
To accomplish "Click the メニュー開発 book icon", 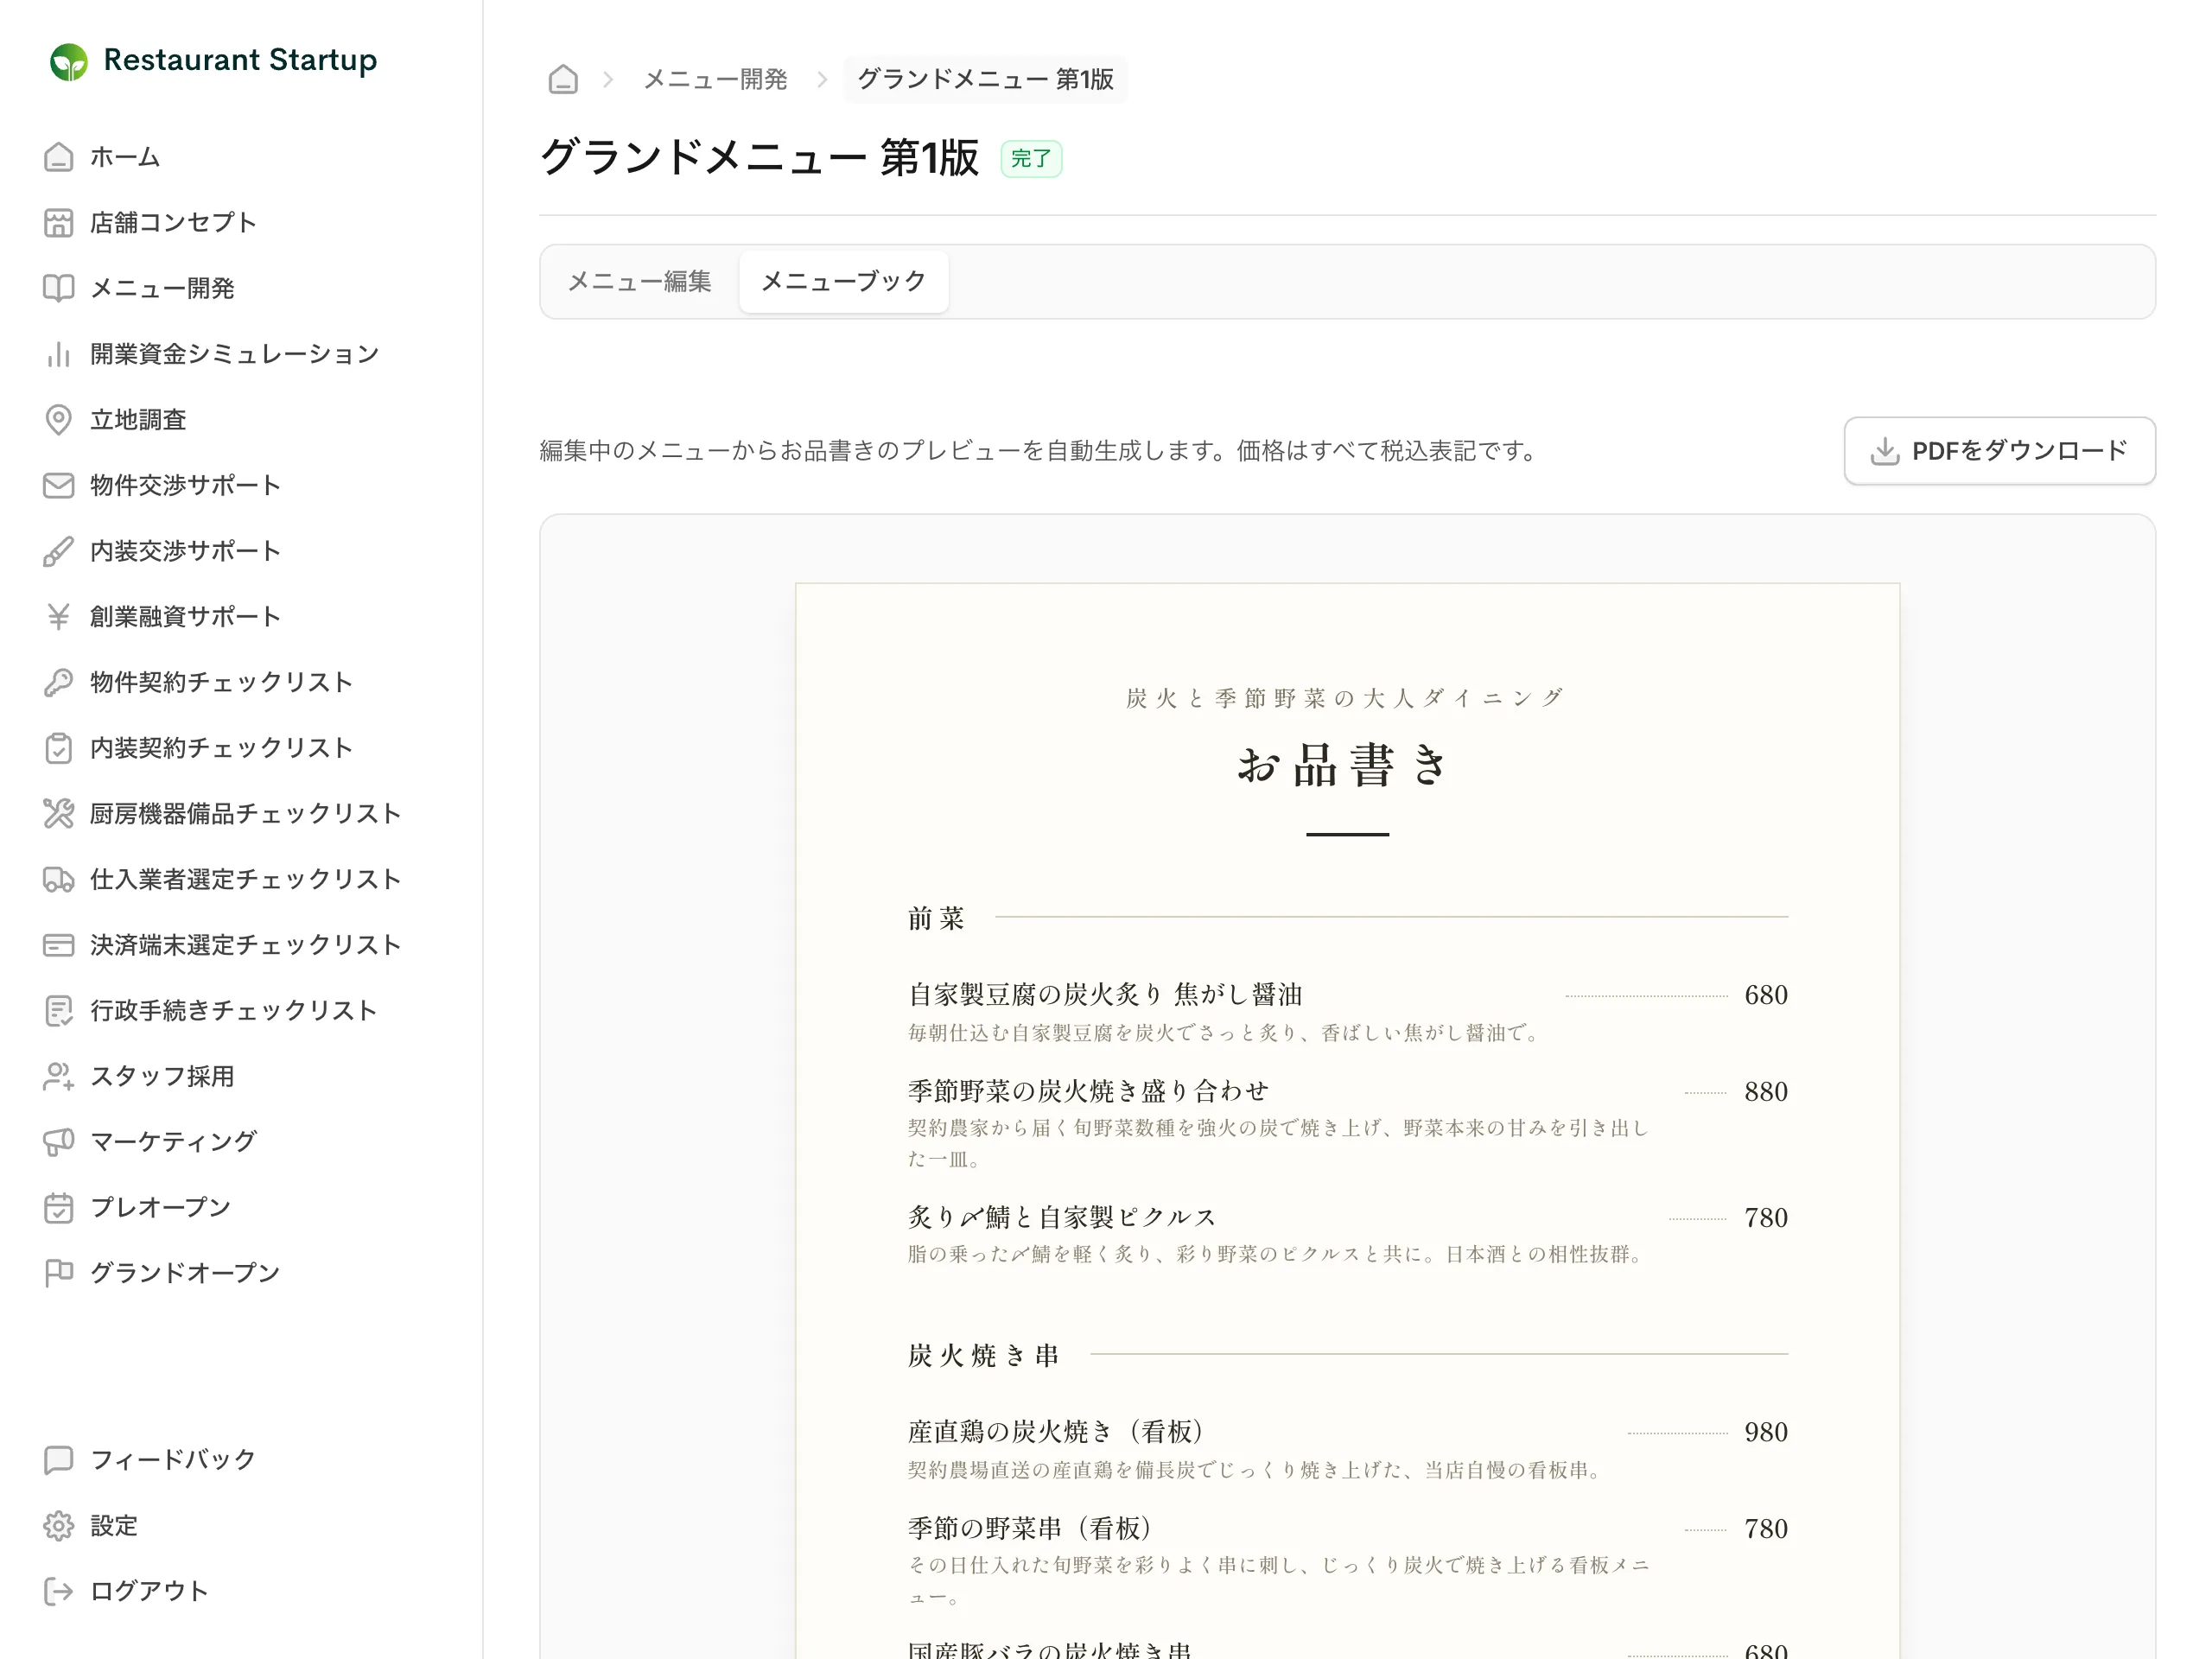I will (x=58, y=288).
